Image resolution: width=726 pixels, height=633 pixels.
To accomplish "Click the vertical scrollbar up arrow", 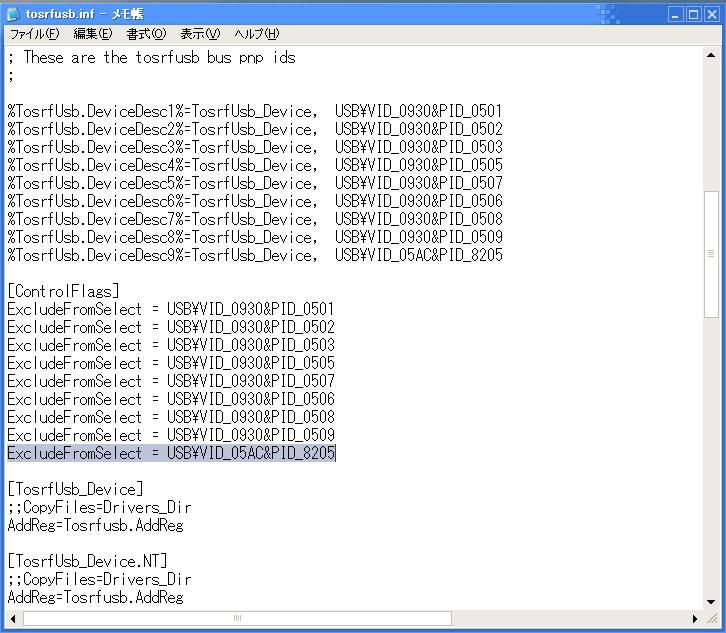I will click(711, 56).
